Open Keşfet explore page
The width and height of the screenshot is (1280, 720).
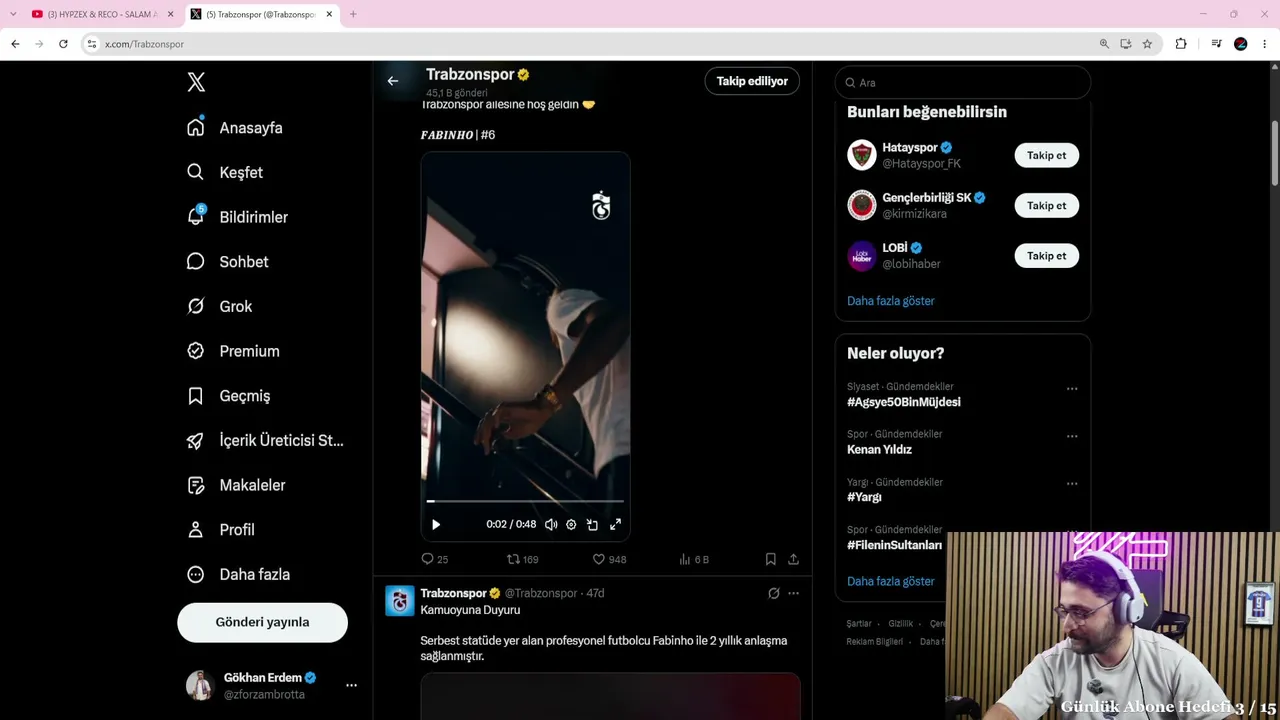[225, 172]
